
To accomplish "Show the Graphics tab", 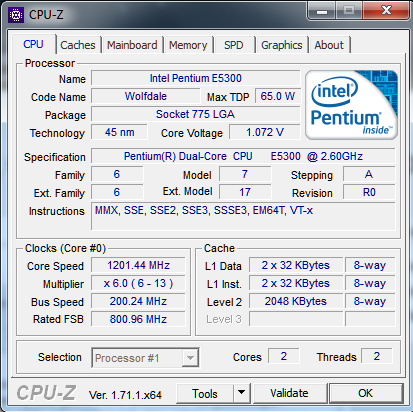I will (282, 45).
